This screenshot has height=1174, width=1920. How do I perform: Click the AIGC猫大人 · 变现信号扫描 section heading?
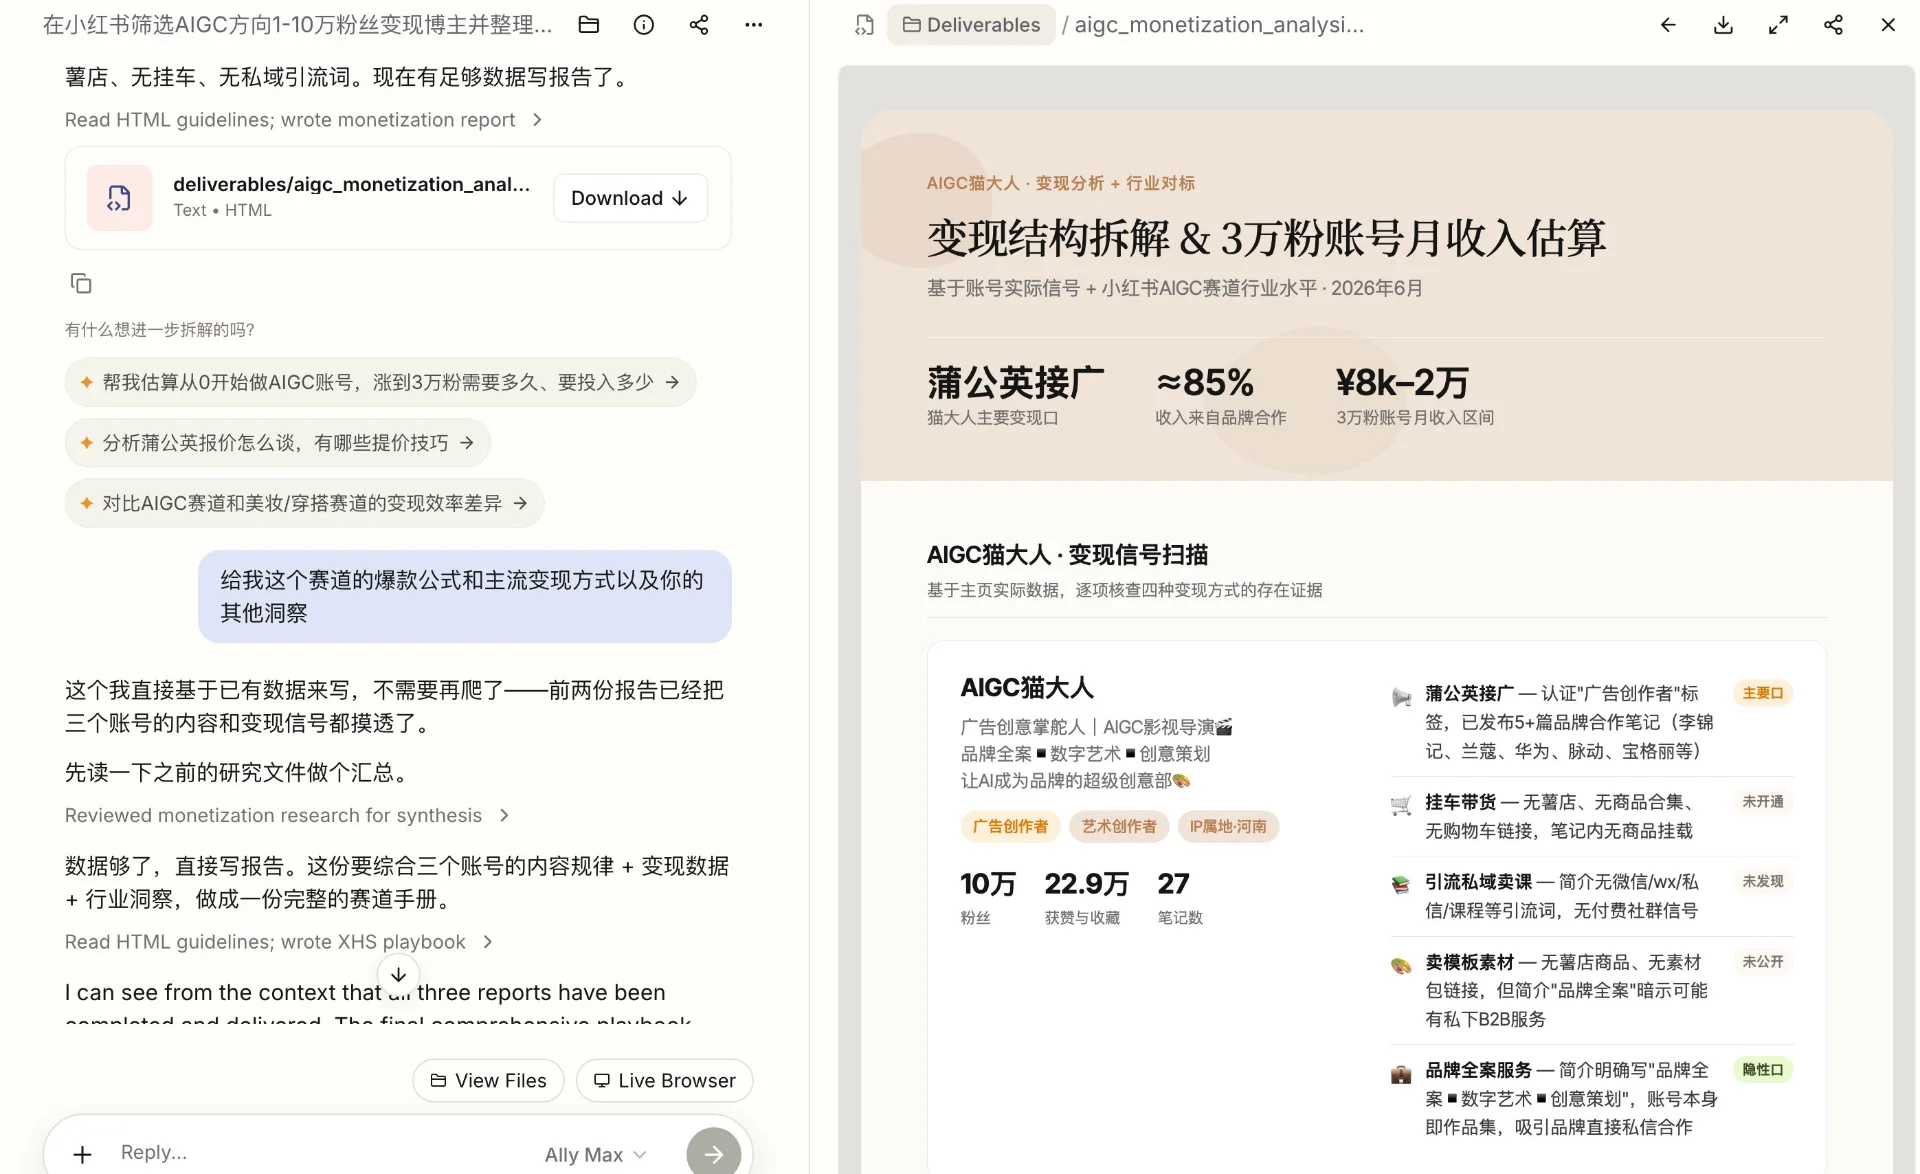click(x=1067, y=555)
